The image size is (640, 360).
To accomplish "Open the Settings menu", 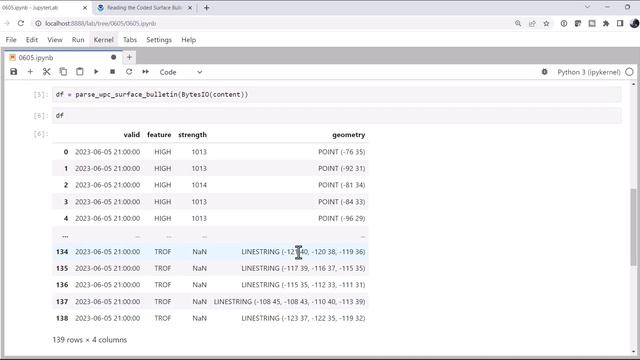I will (159, 40).
